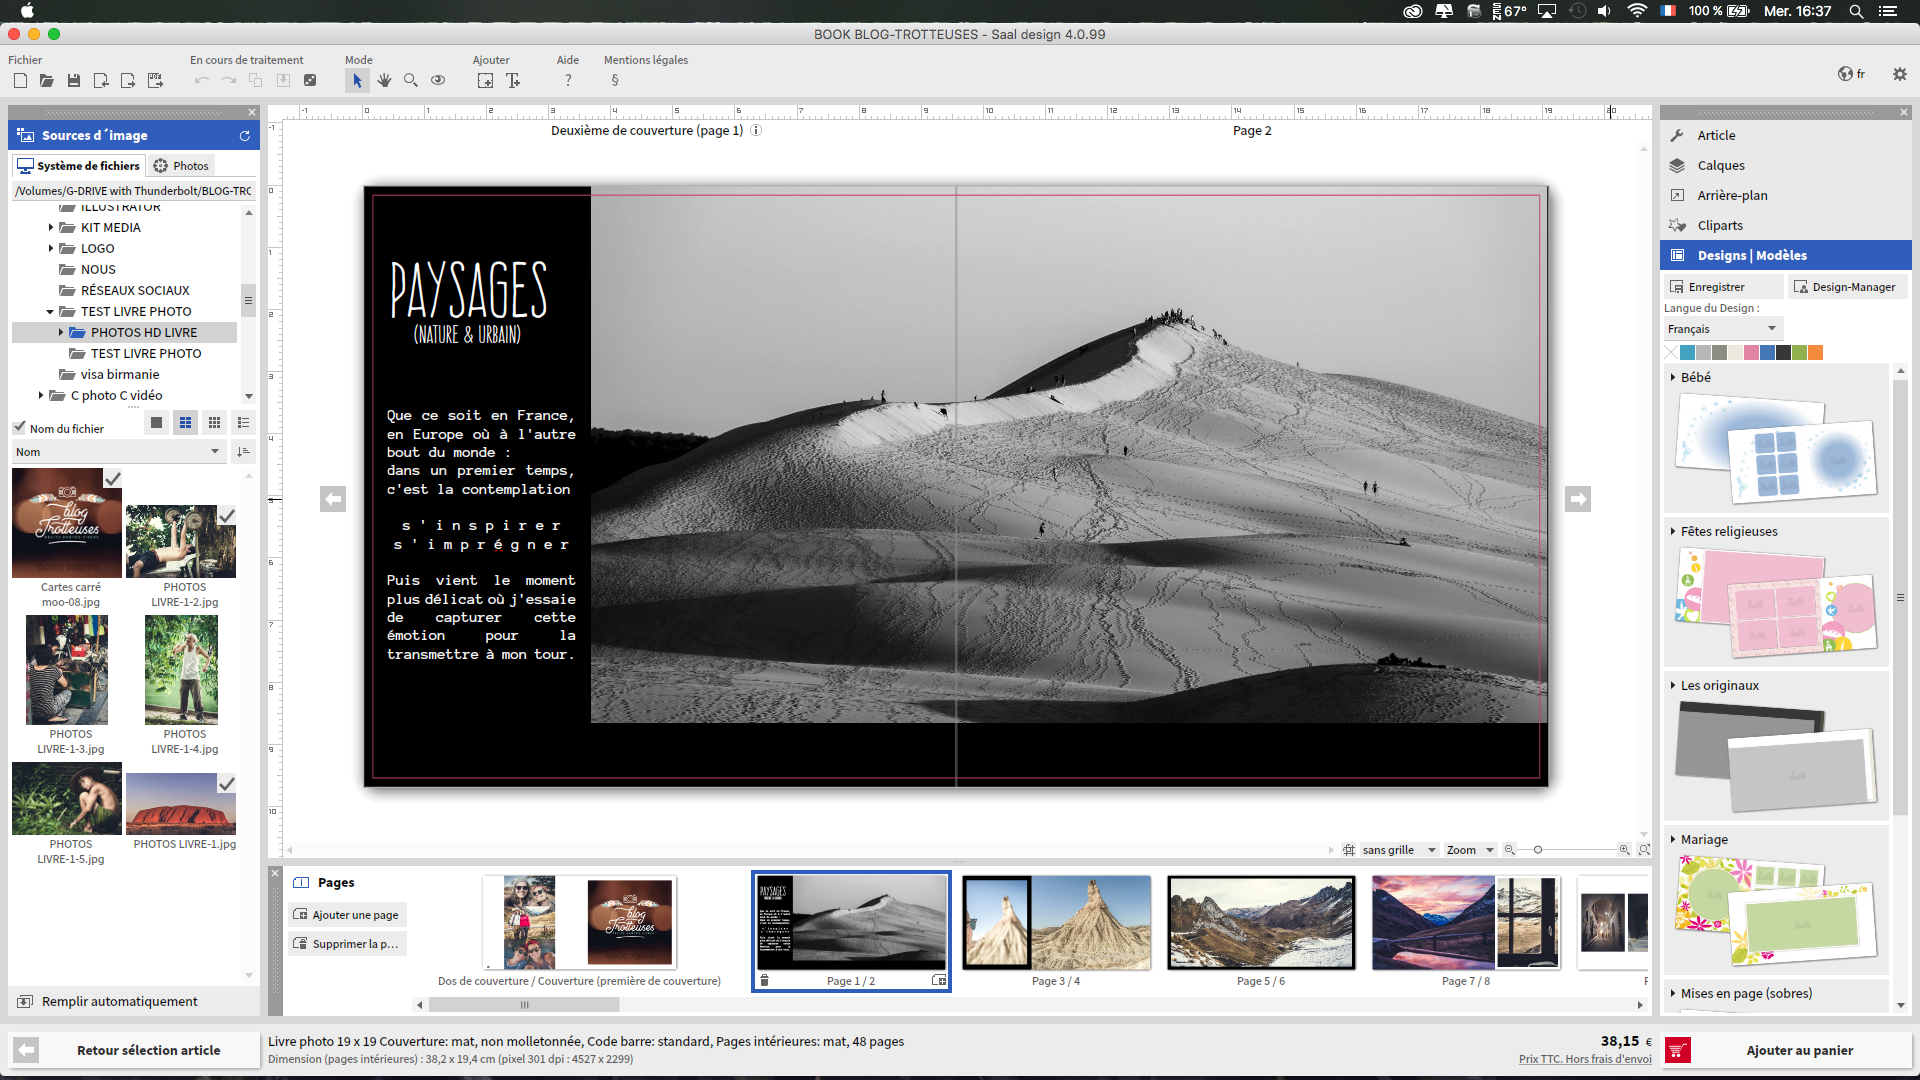Viewport: 1920px width, 1080px height.
Task: Open the Français design language dropdown
Action: coord(1722,329)
